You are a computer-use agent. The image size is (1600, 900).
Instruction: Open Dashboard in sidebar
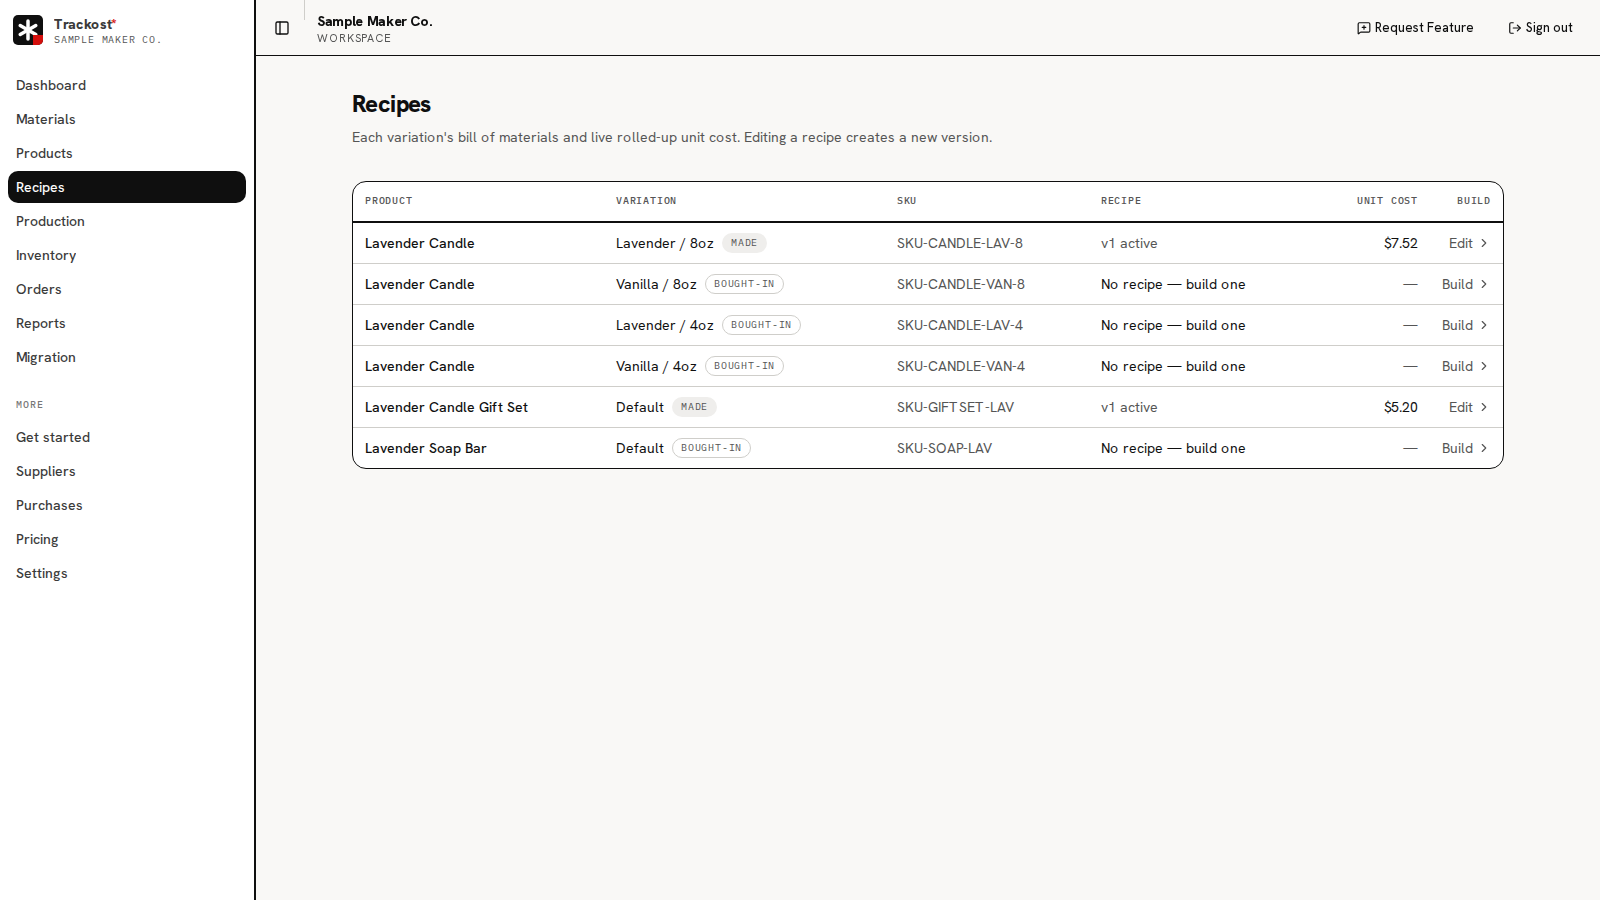pyautogui.click(x=127, y=85)
